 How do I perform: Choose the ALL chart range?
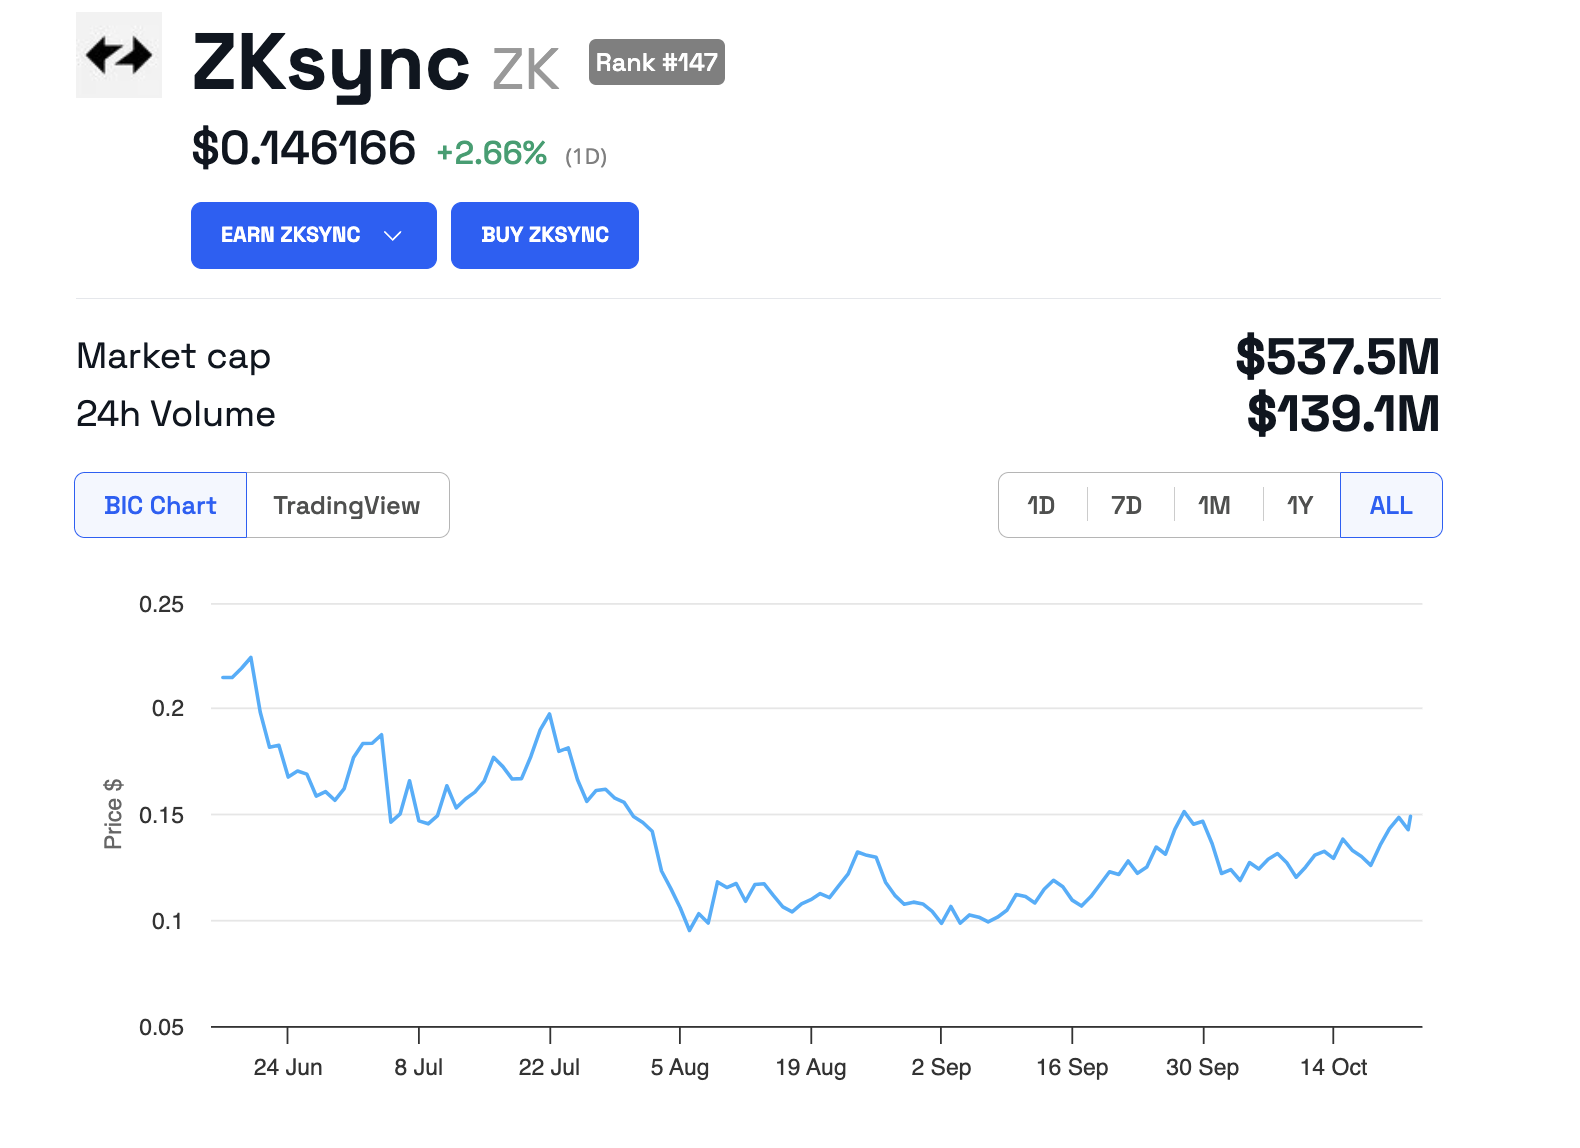[x=1391, y=506]
